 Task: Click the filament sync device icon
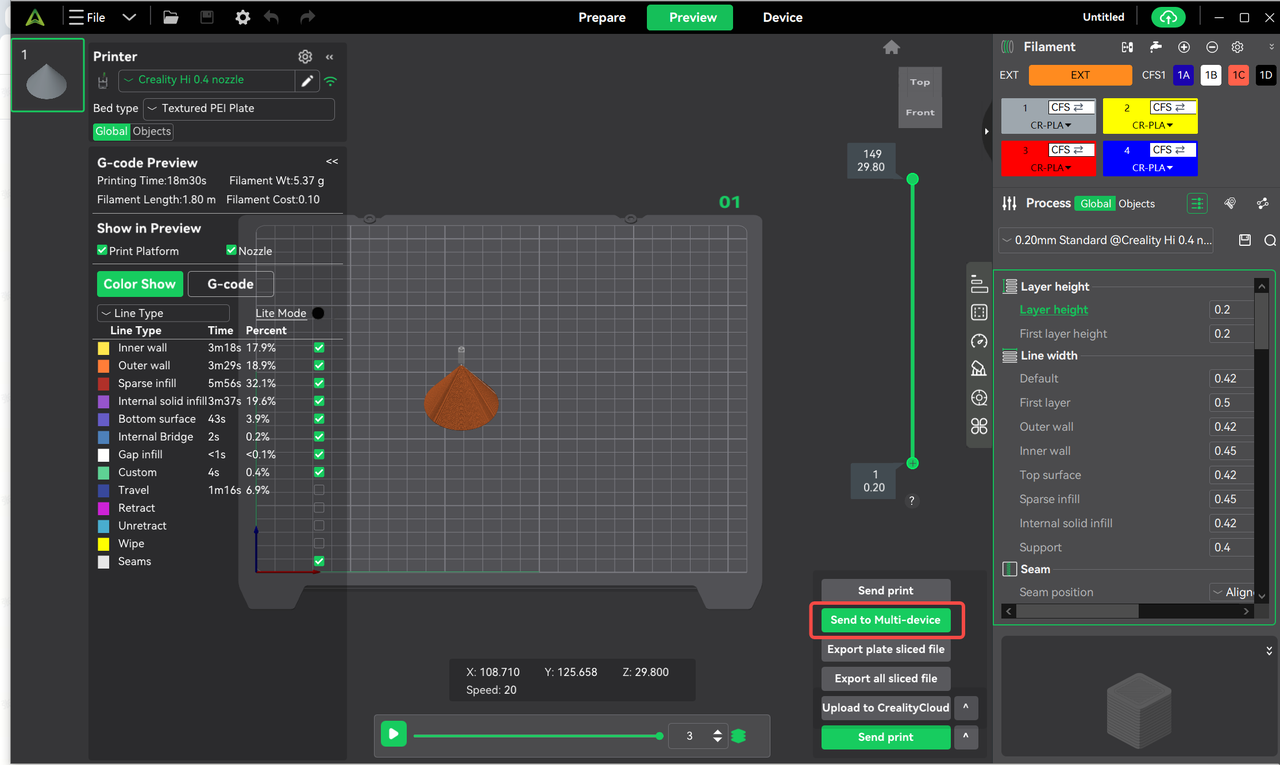(x=1127, y=47)
